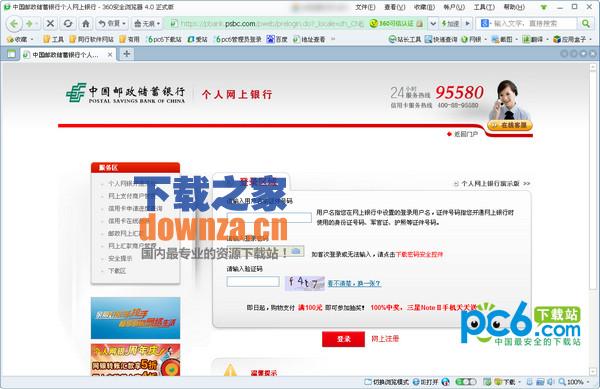Click the 站长工具 extension button
Image resolution: width=600 pixels, height=389 pixels.
point(404,39)
